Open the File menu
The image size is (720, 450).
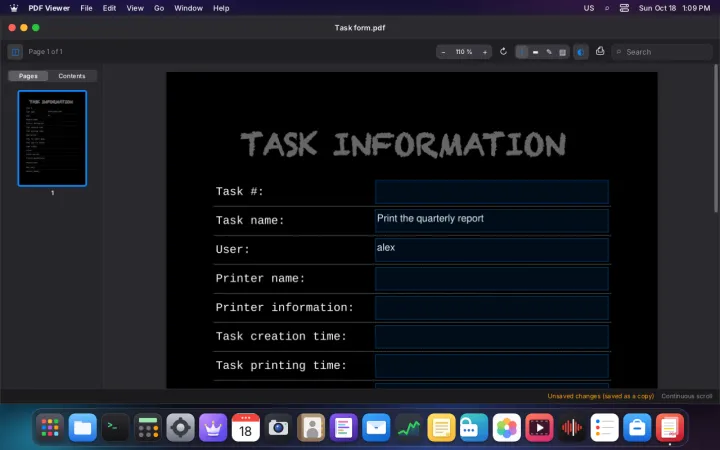[86, 8]
